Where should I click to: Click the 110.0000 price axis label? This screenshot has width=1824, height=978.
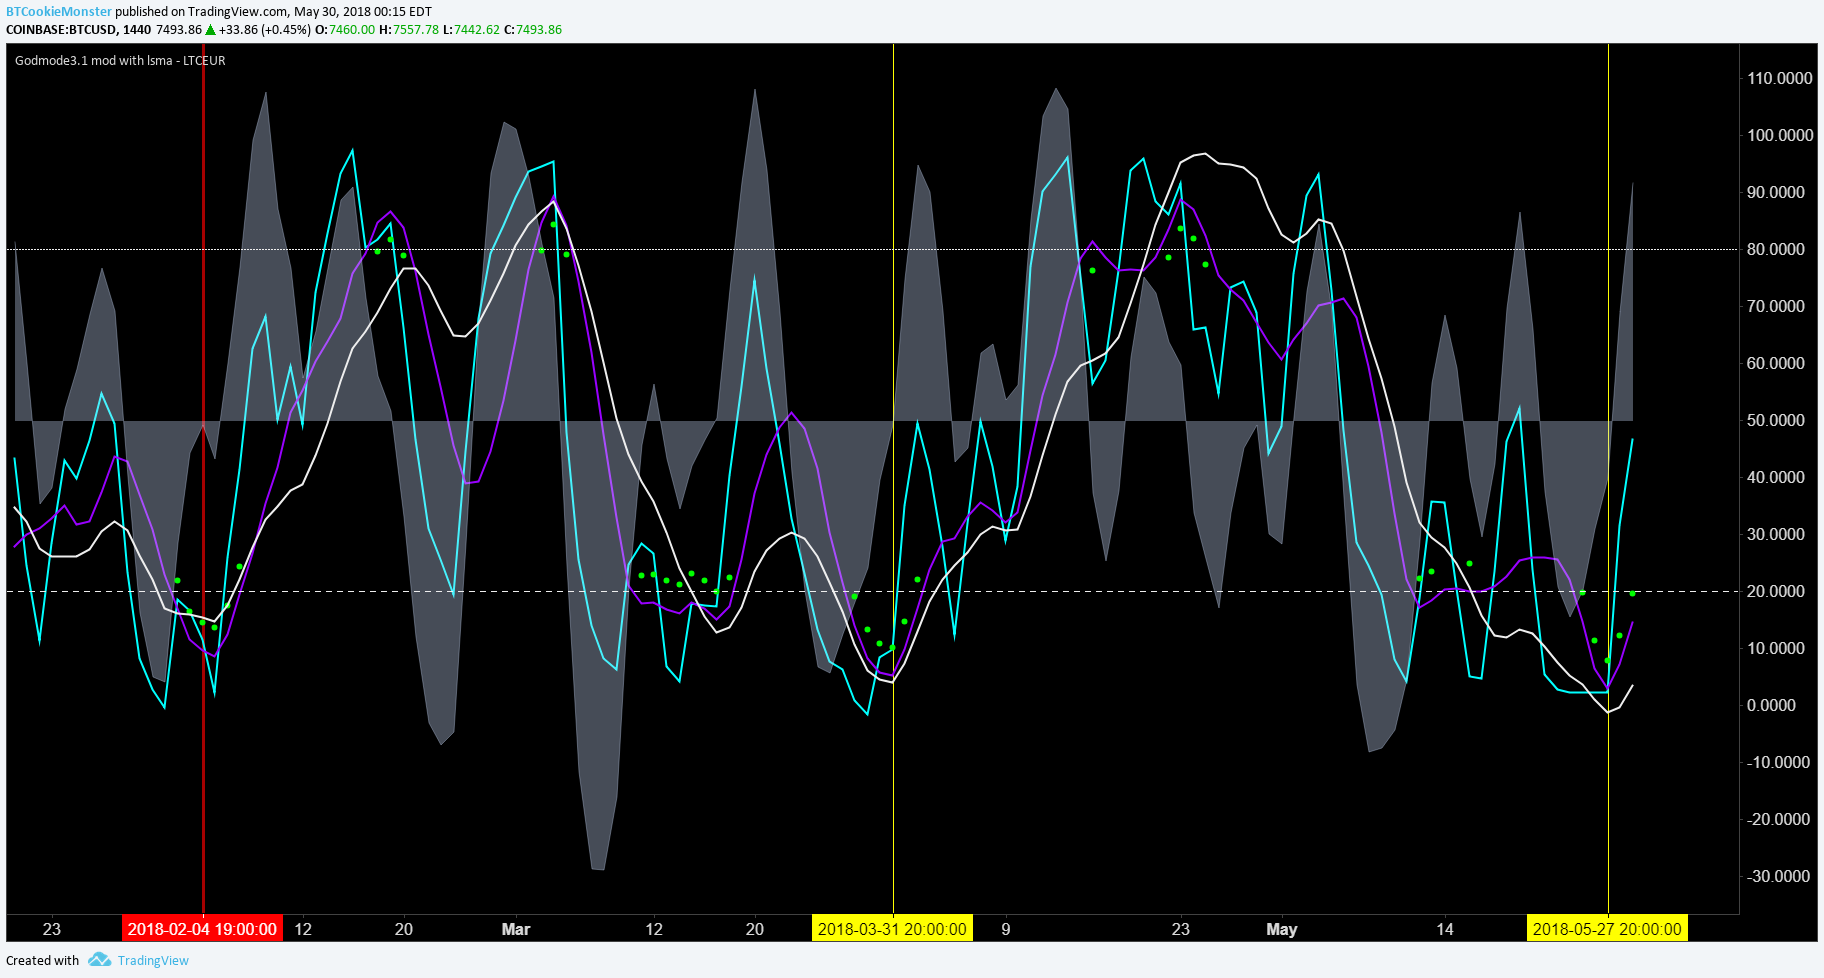click(1780, 78)
